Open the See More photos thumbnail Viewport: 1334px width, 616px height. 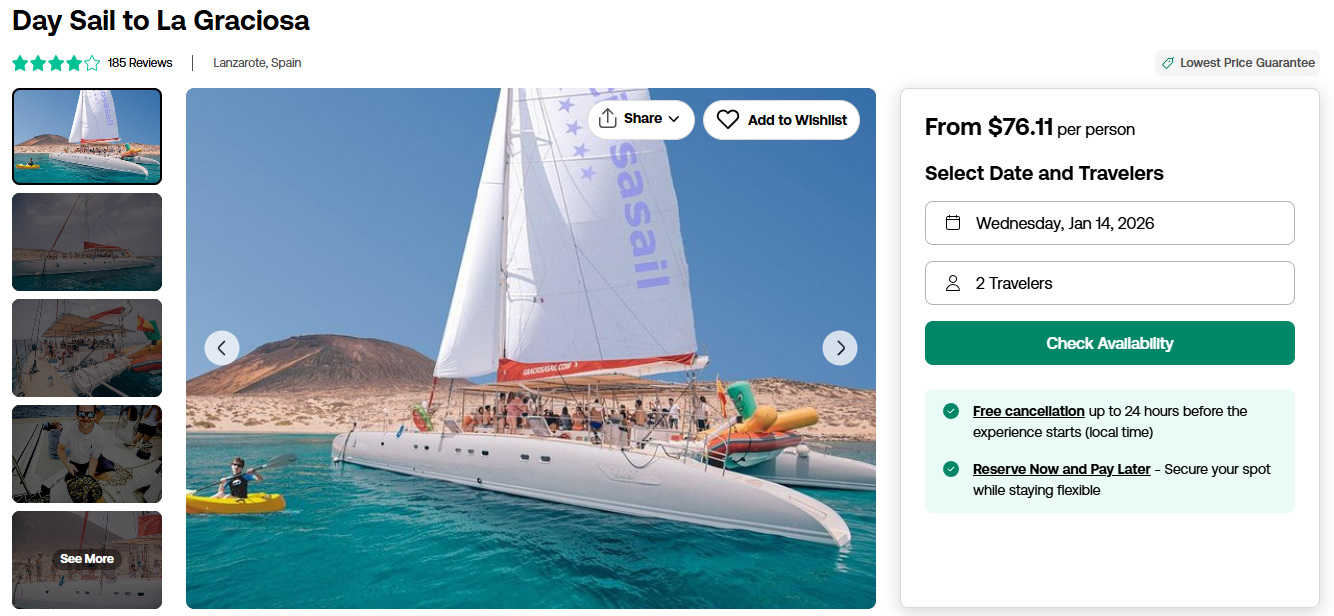click(x=87, y=559)
